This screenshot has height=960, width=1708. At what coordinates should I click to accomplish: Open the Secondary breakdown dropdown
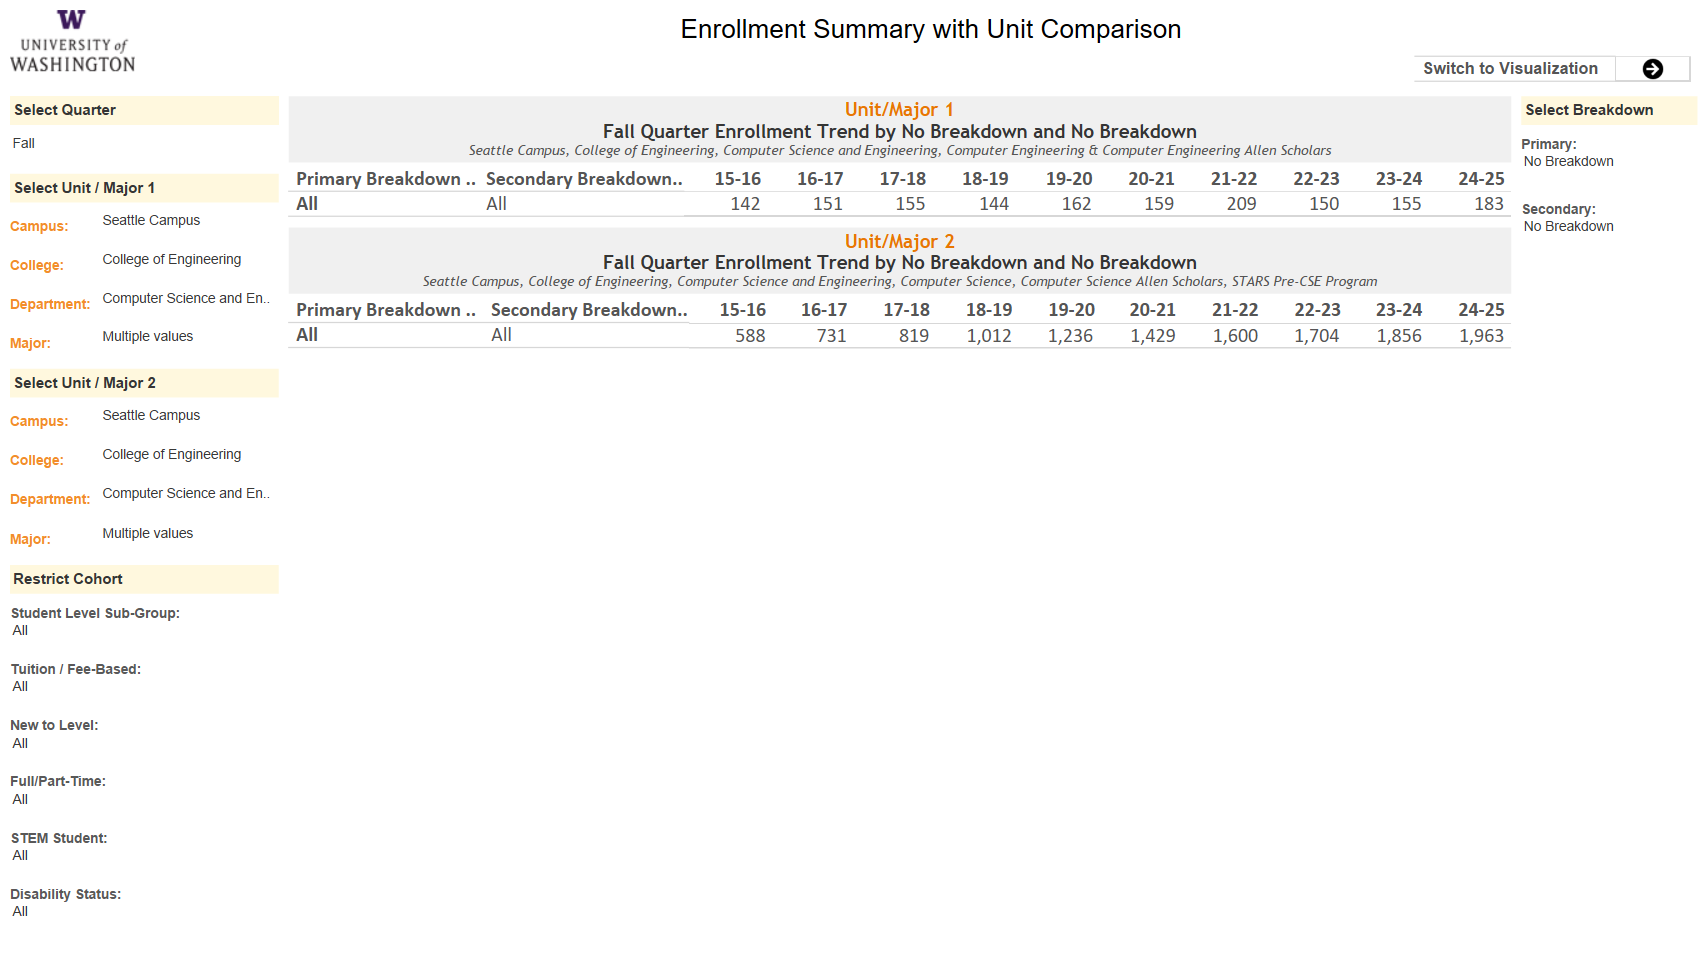tap(1608, 227)
